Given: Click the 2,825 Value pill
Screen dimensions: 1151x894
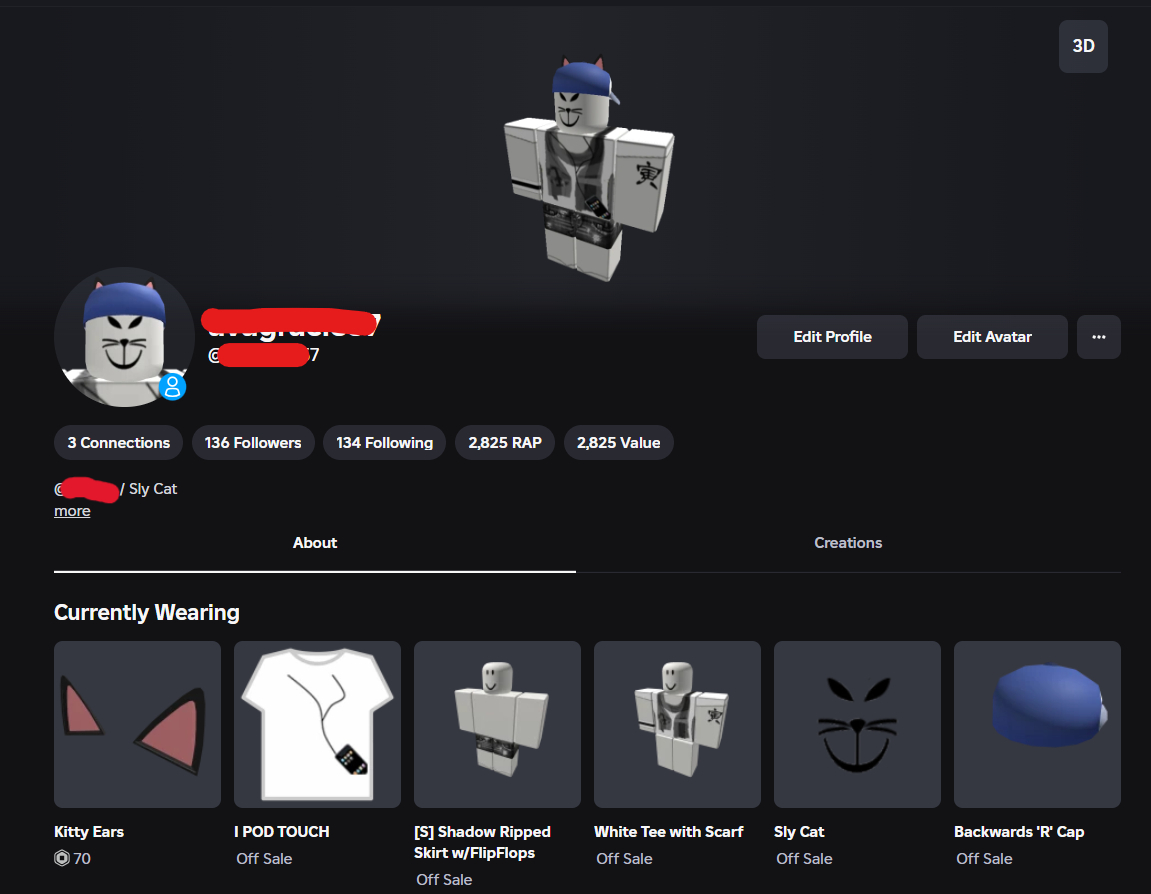Looking at the screenshot, I should click(618, 443).
